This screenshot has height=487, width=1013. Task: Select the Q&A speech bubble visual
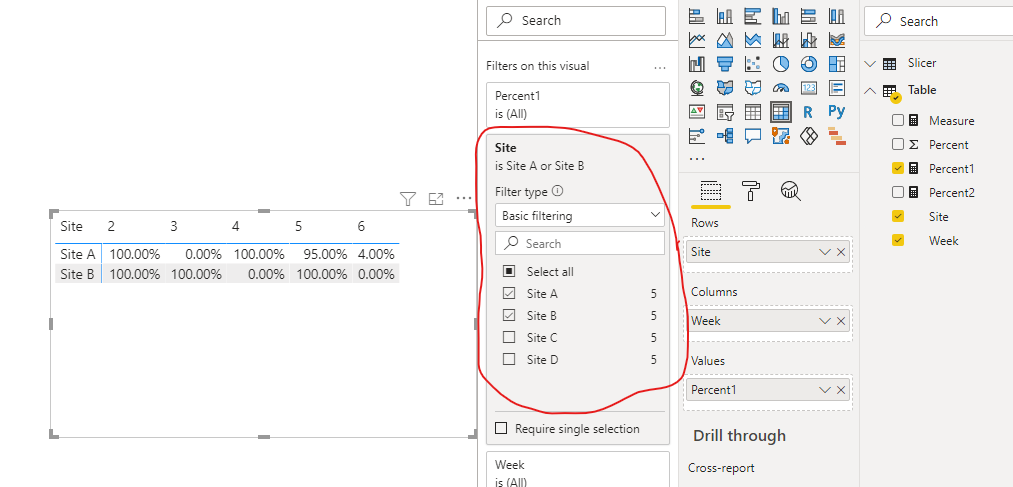coord(753,136)
